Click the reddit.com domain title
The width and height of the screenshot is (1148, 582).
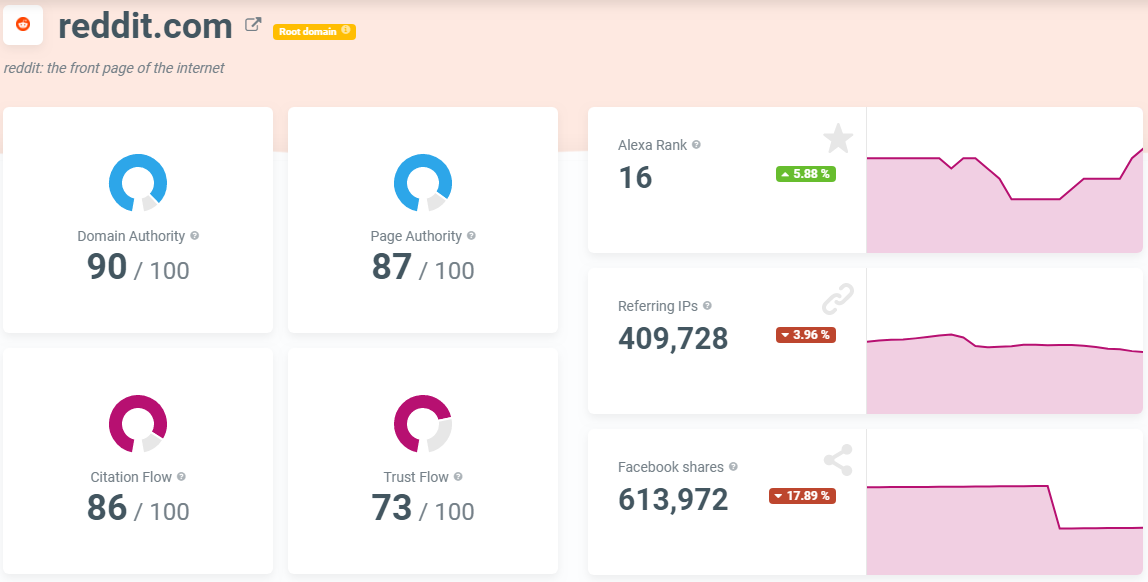145,26
